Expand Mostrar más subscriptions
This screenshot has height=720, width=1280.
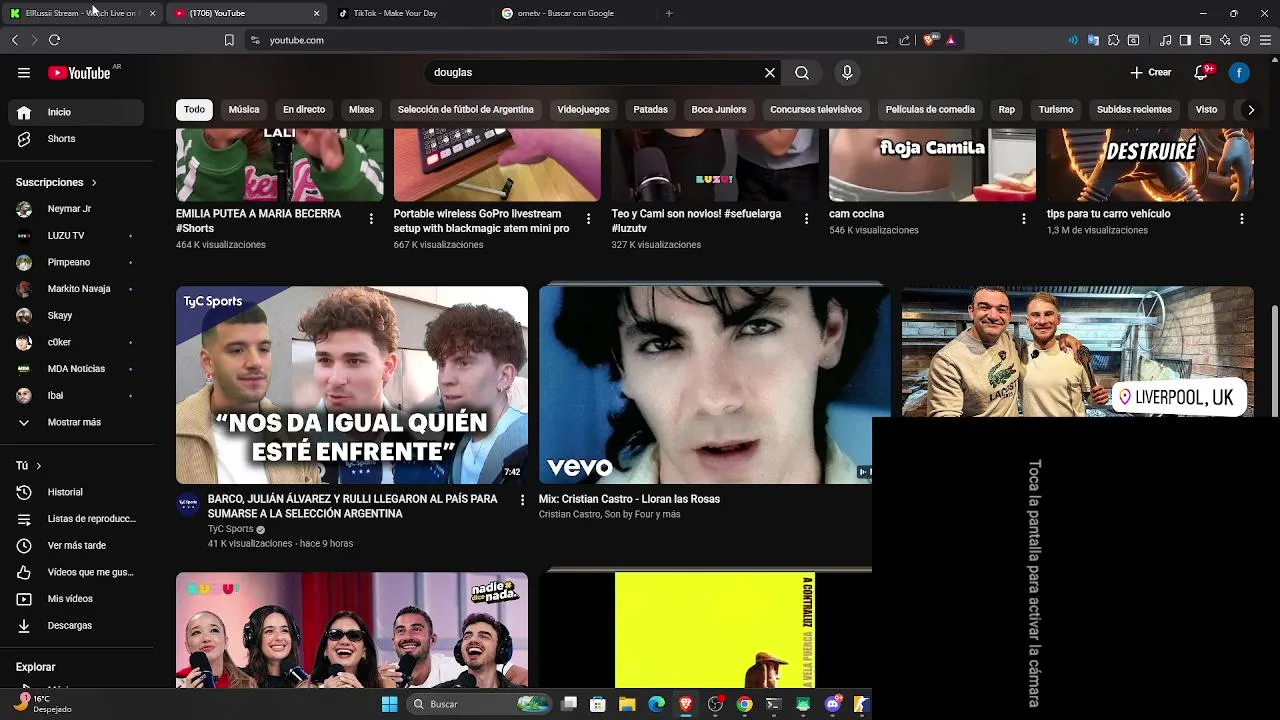tap(76, 422)
